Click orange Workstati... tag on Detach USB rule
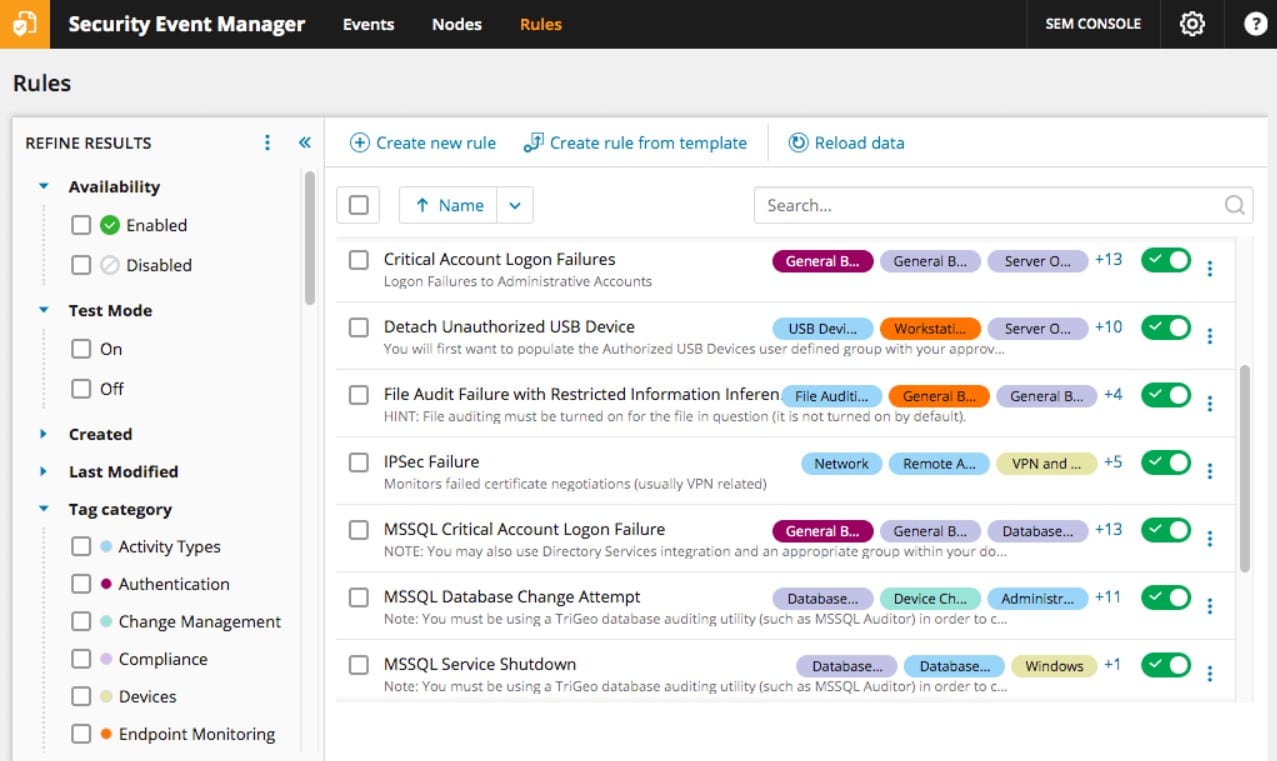Viewport: 1277px width, 761px height. pos(930,329)
